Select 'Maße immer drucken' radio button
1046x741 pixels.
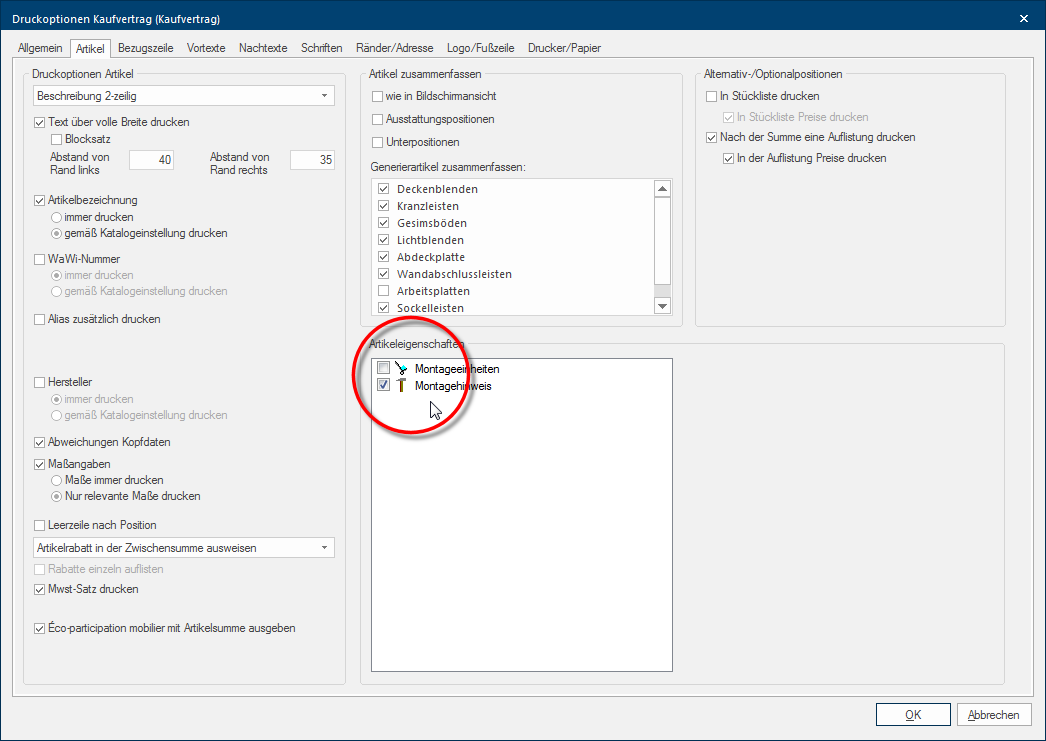(x=57, y=480)
